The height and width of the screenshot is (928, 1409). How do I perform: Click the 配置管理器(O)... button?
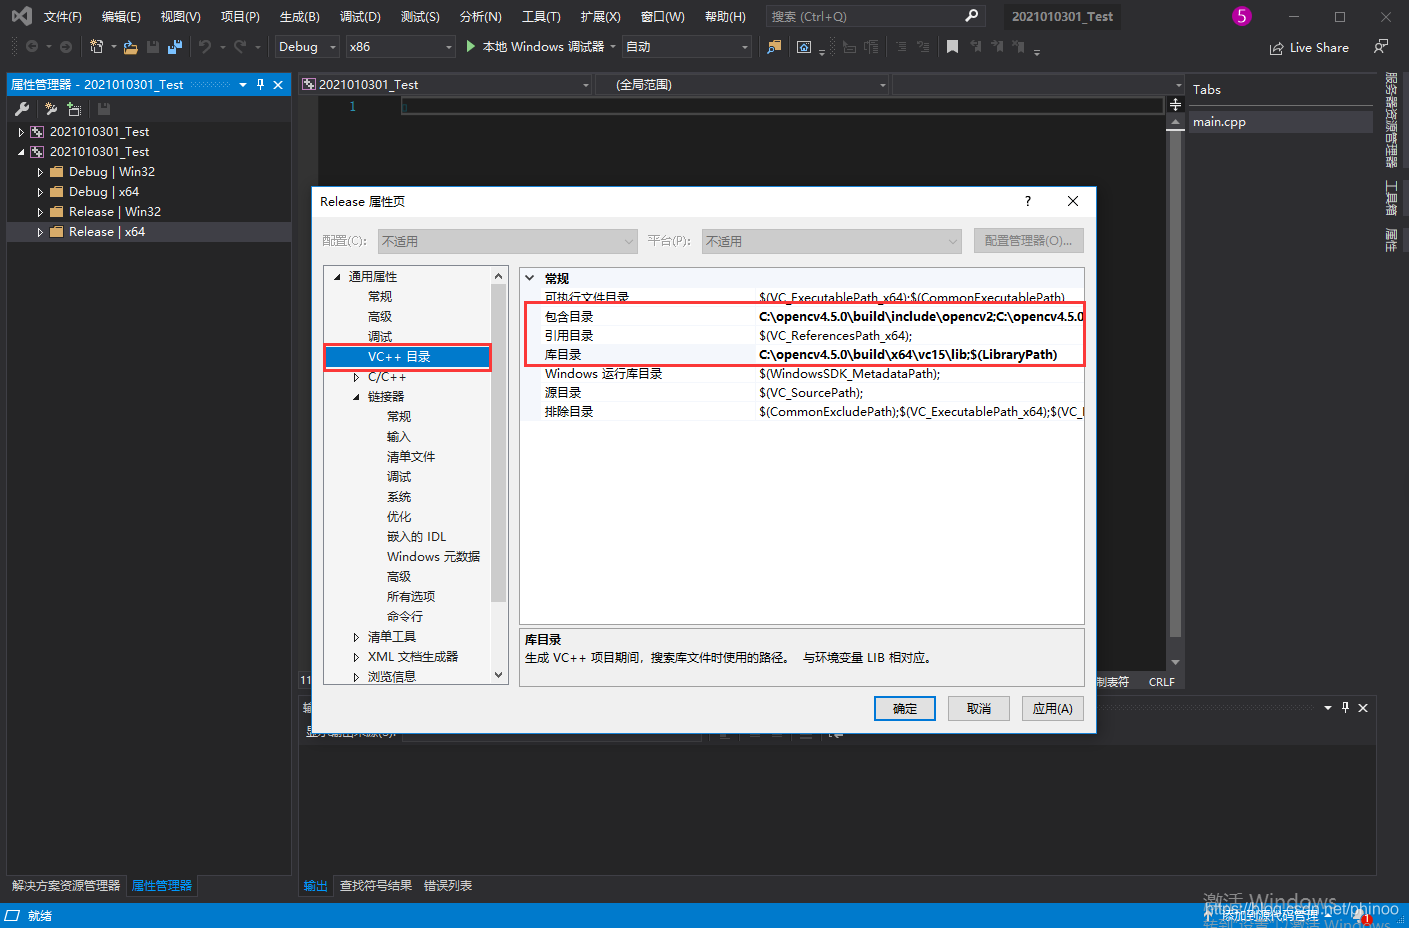coord(1028,241)
